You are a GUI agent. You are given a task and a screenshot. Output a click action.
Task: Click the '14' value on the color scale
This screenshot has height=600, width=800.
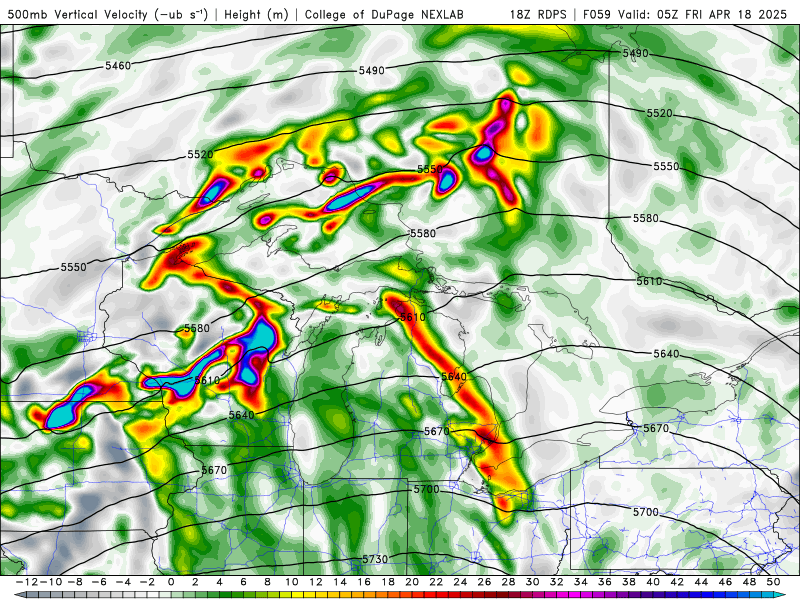click(340, 582)
